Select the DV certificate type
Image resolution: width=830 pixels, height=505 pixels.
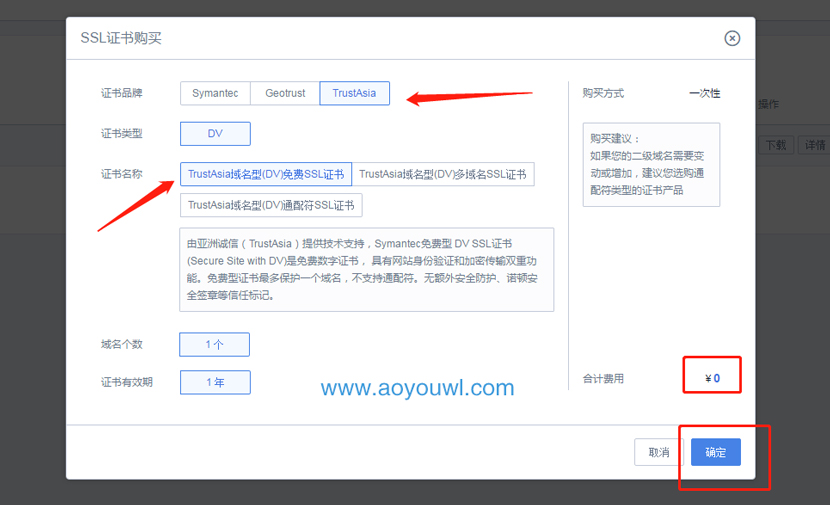215,134
